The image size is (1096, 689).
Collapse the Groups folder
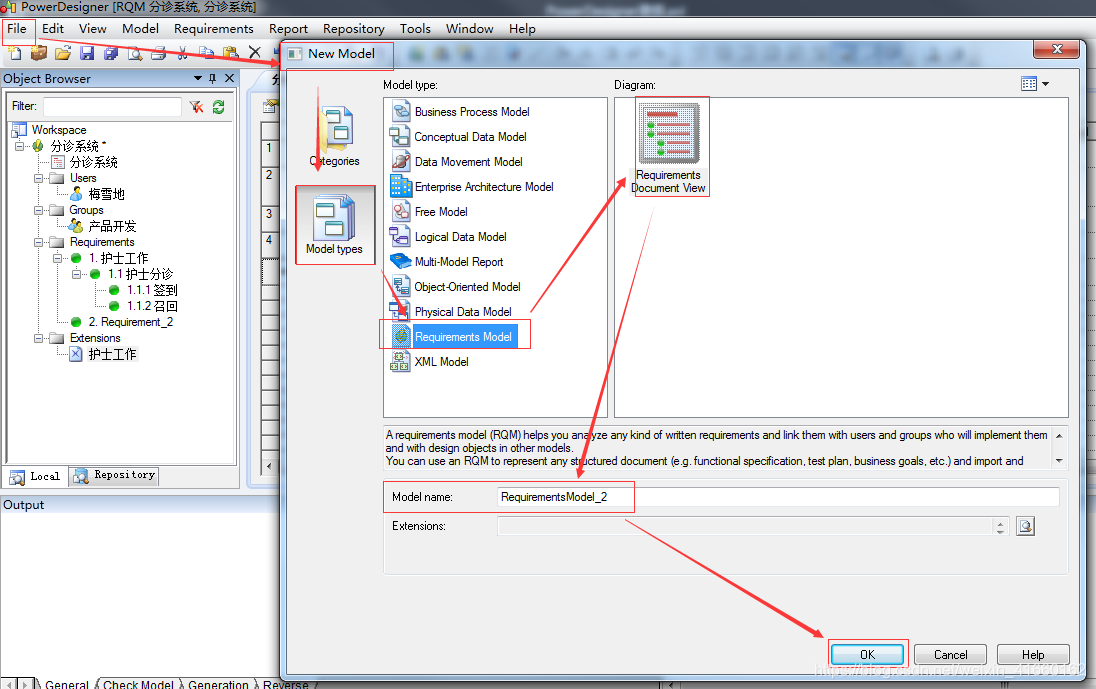pyautogui.click(x=39, y=210)
